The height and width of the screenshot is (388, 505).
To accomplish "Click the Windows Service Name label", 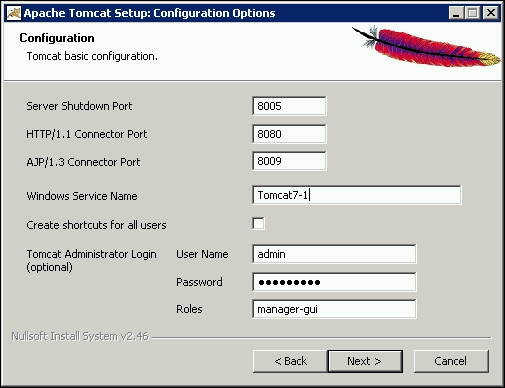I will pos(82,196).
